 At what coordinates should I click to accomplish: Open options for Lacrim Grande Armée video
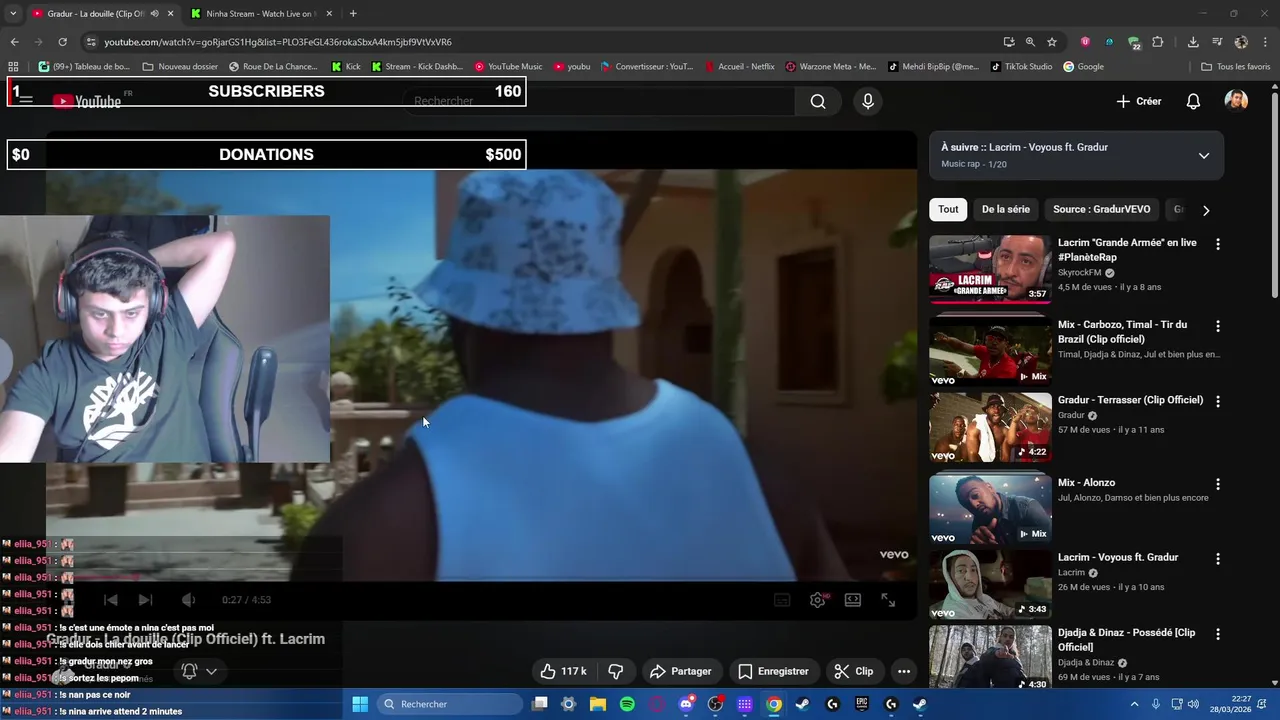(1218, 244)
